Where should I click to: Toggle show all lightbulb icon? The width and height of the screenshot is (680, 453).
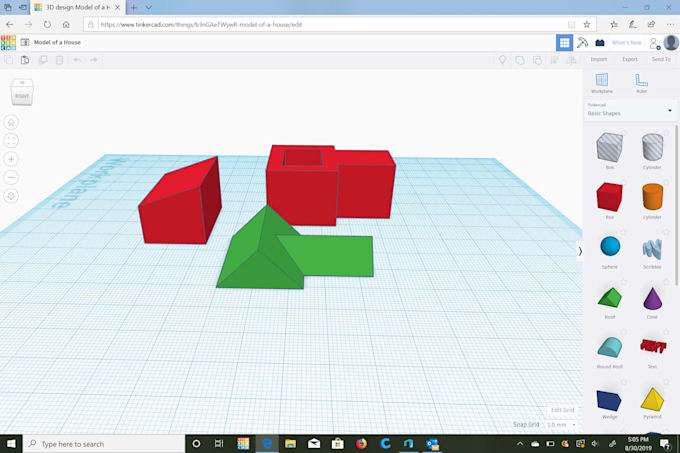(502, 60)
